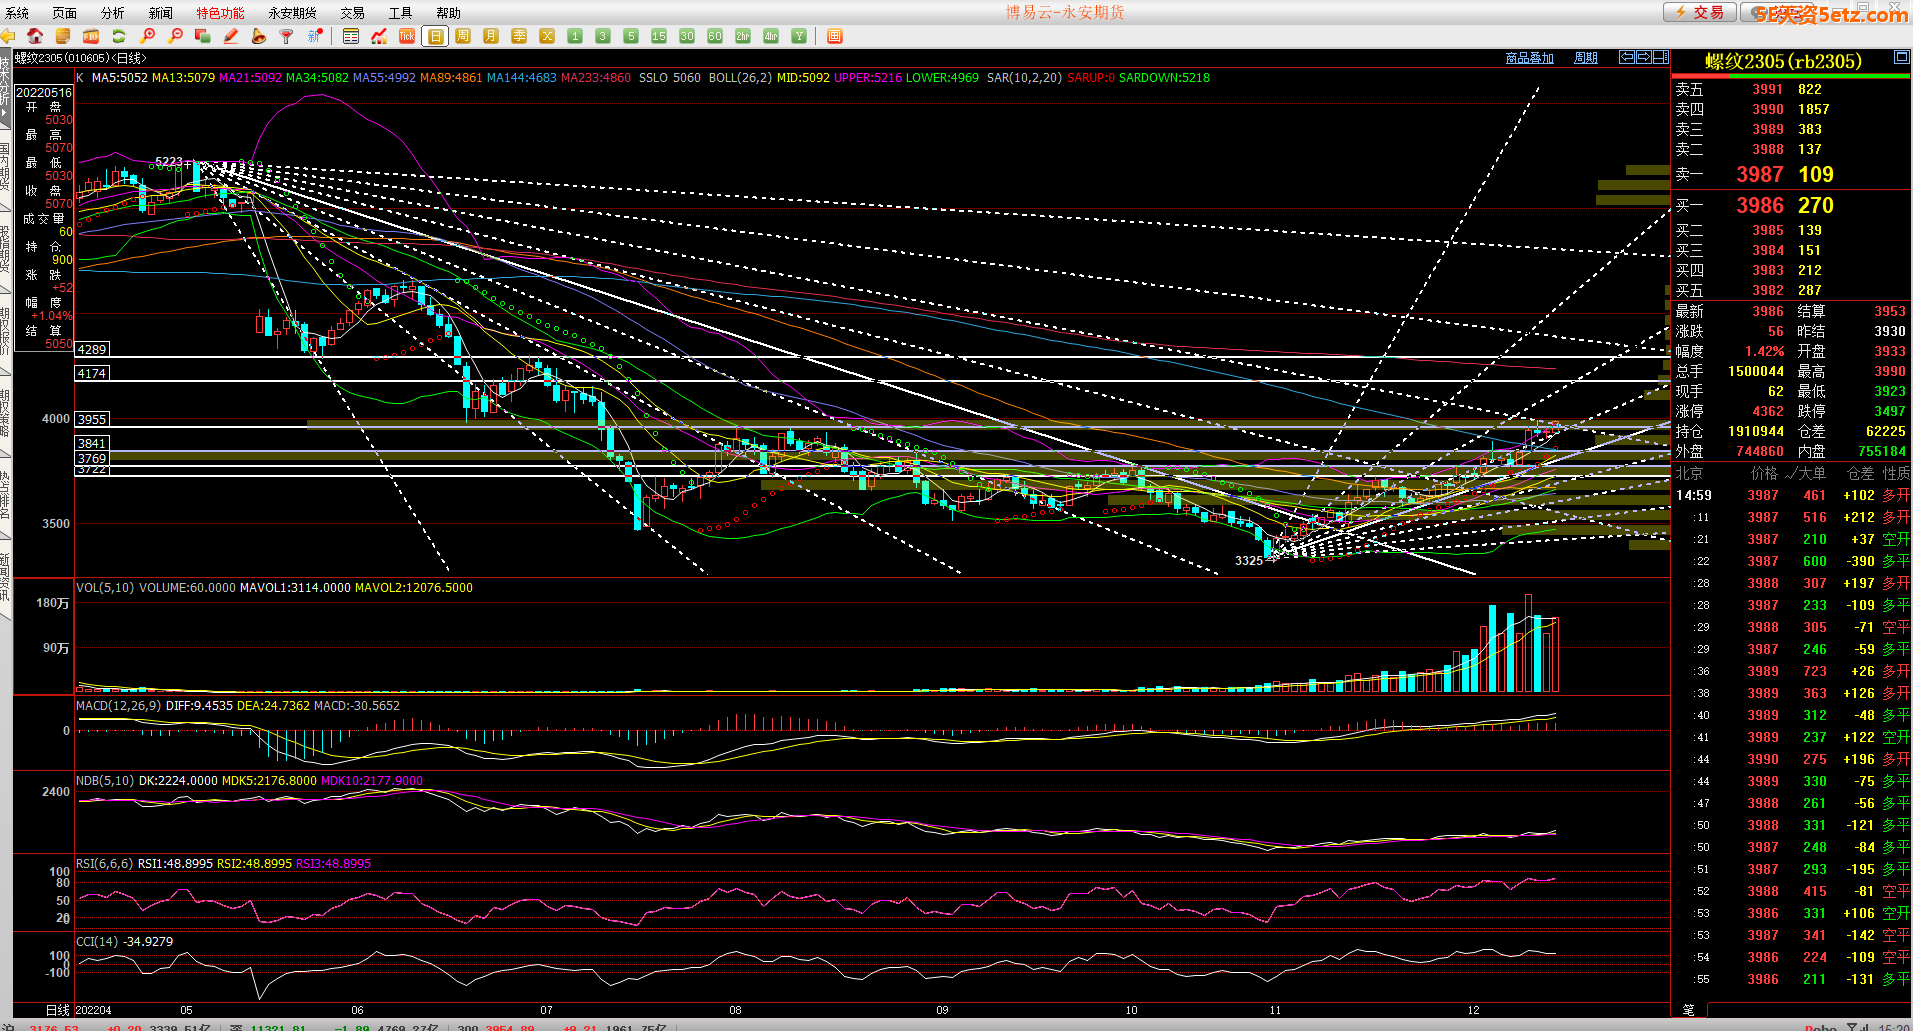The image size is (1913, 1031).
Task: Open the 永安期货 menu
Action: pyautogui.click(x=293, y=13)
